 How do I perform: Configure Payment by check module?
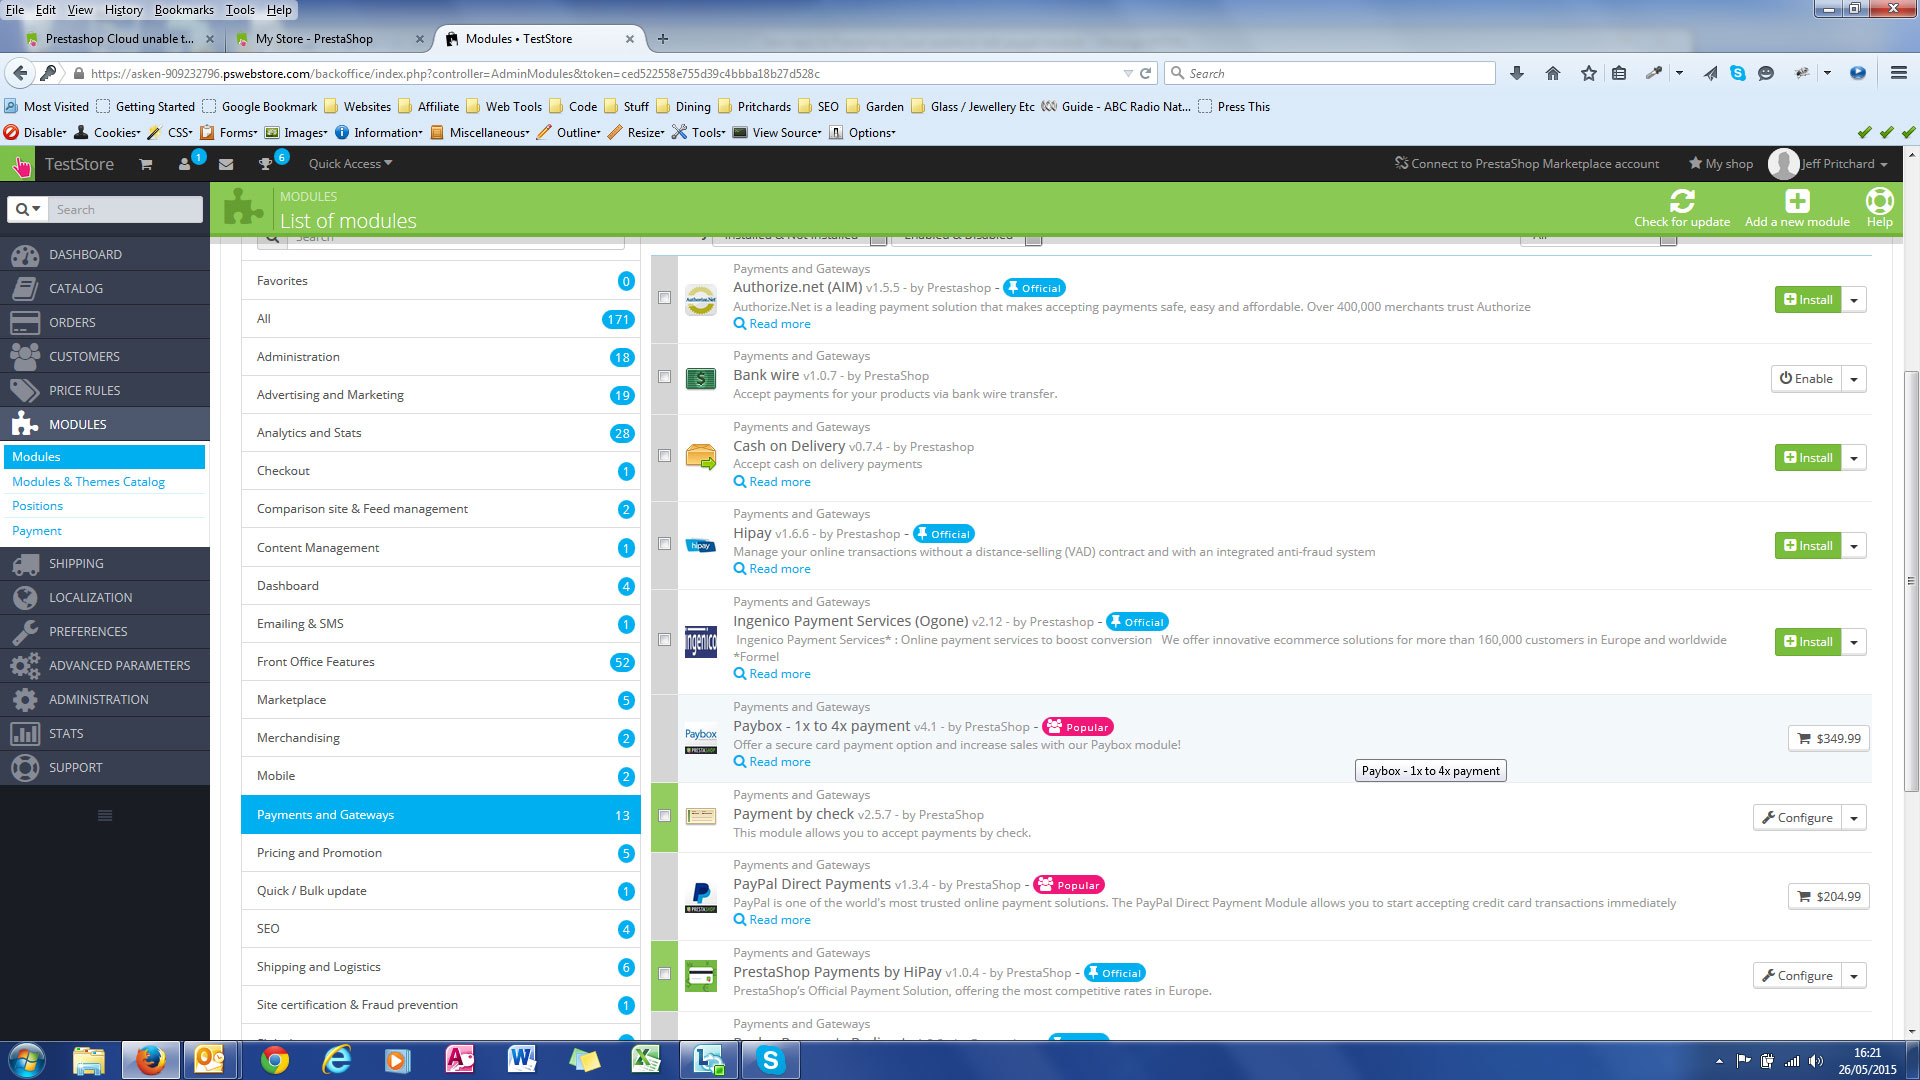point(1797,818)
